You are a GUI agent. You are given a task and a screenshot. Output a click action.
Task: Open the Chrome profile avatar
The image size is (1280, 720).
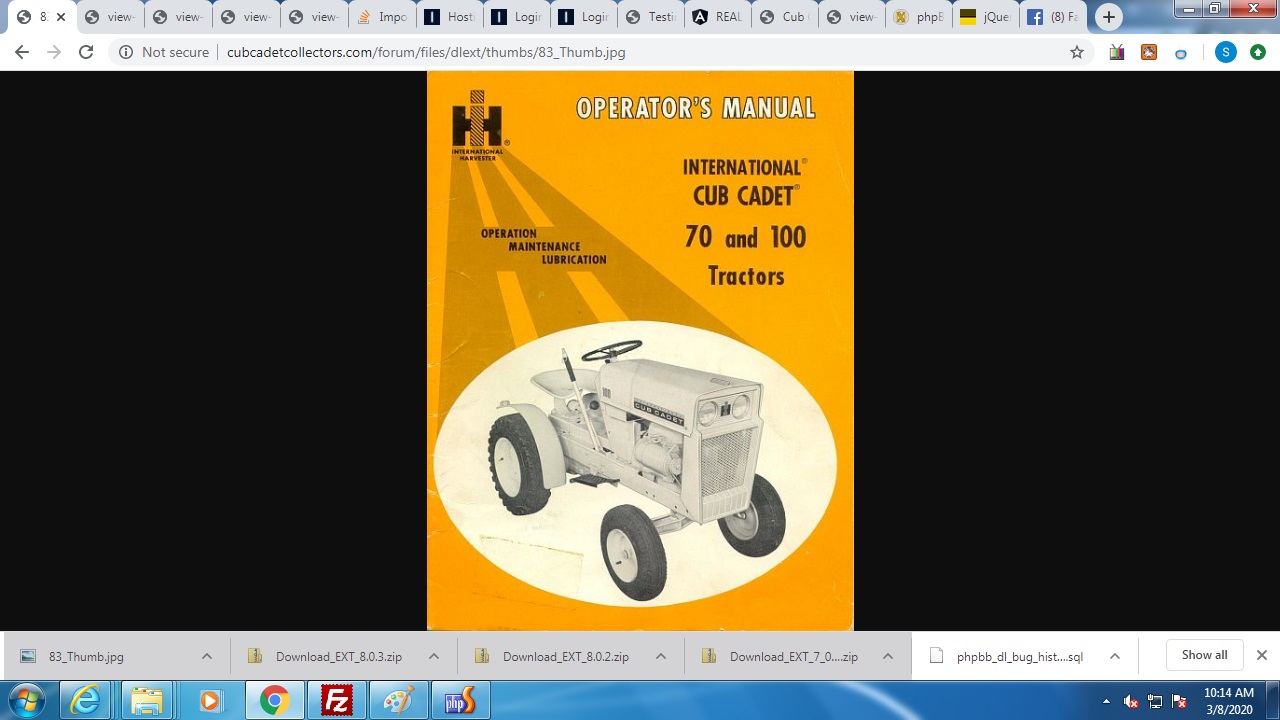point(1225,52)
